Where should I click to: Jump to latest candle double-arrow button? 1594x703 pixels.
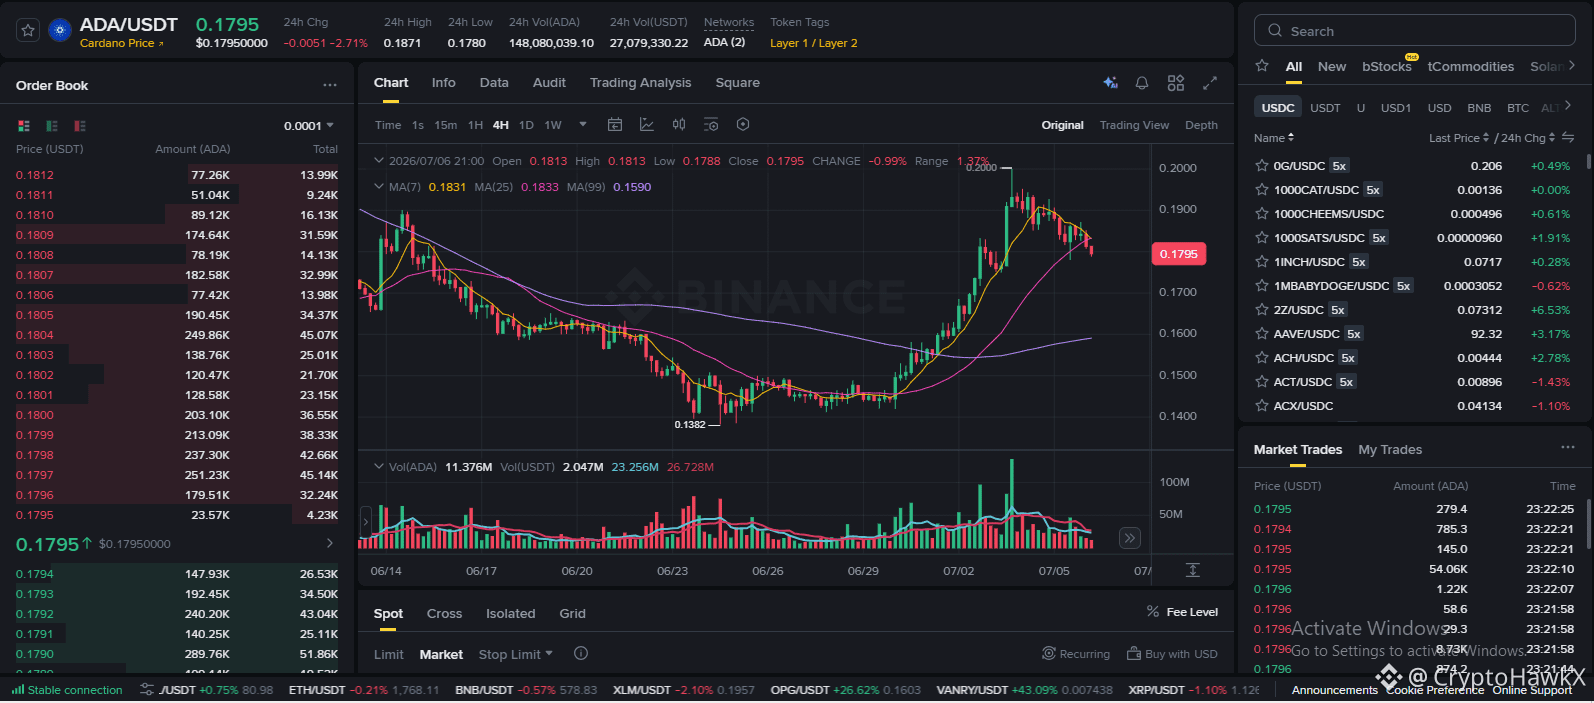[x=1130, y=538]
